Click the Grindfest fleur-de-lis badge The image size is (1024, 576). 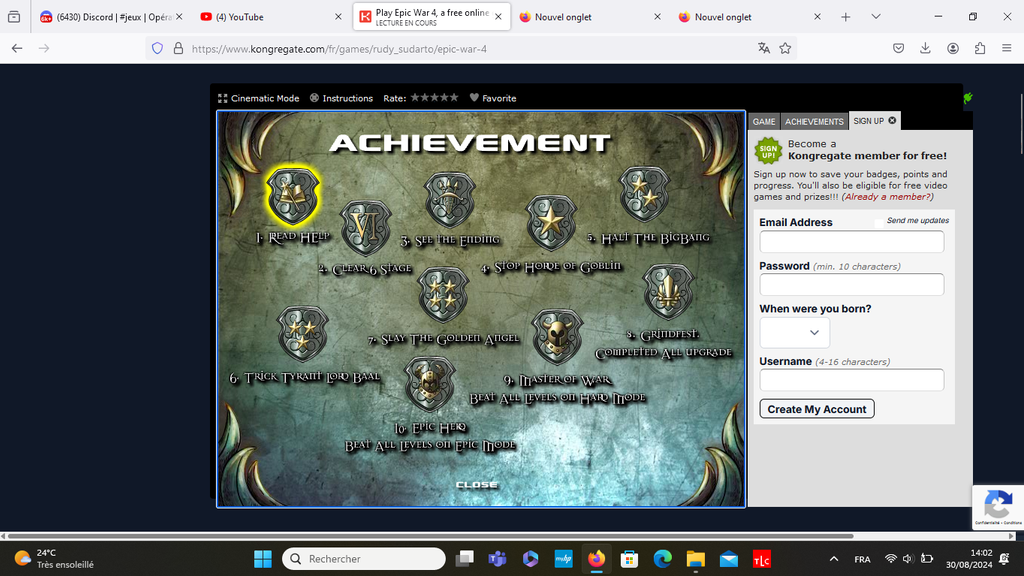pos(668,292)
